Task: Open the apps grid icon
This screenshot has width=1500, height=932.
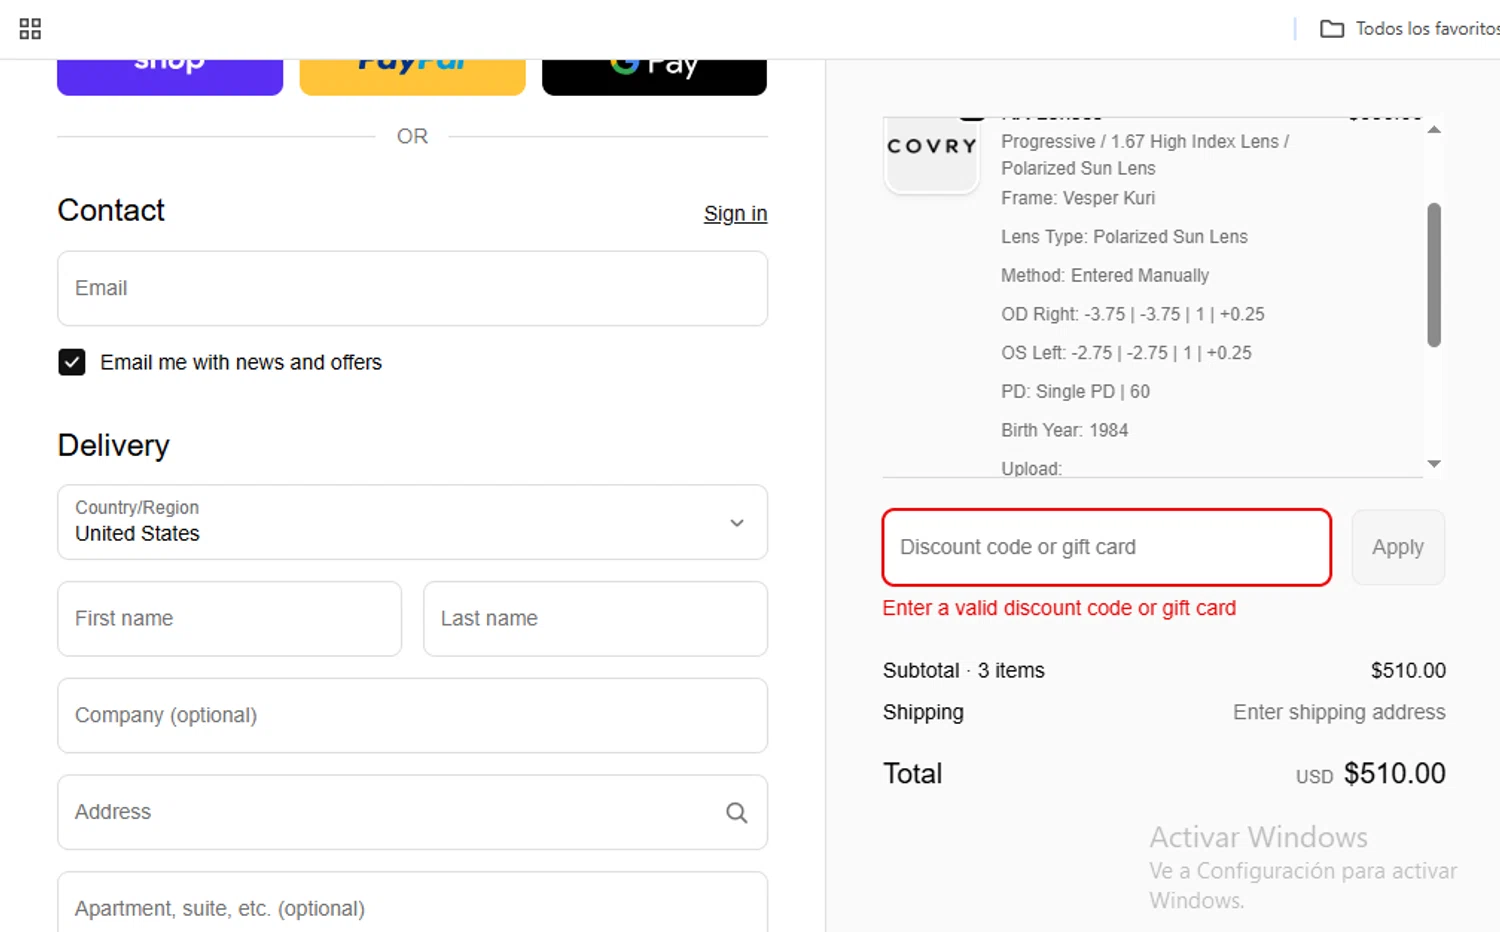Action: click(30, 29)
